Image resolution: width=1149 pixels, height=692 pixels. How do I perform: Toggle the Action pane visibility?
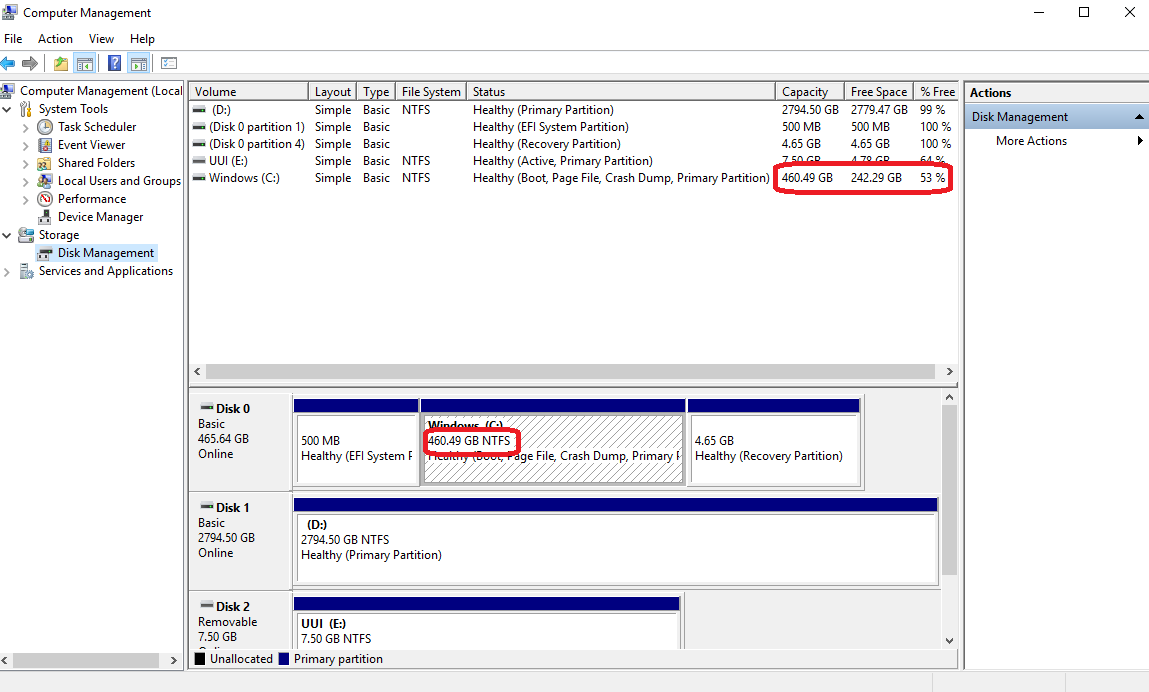point(138,63)
